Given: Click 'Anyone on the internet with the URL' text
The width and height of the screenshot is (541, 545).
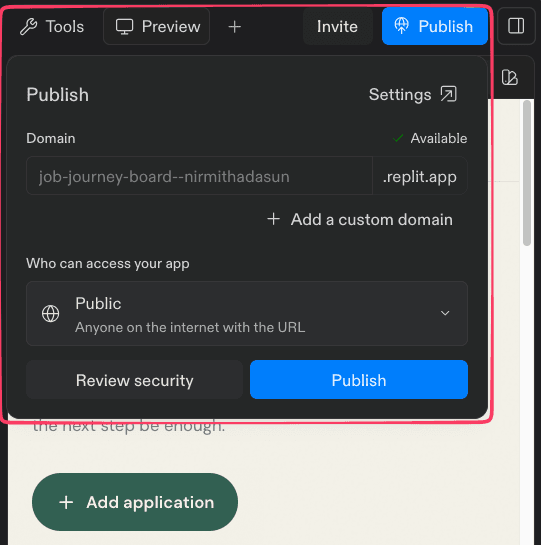Looking at the screenshot, I should (x=190, y=327).
